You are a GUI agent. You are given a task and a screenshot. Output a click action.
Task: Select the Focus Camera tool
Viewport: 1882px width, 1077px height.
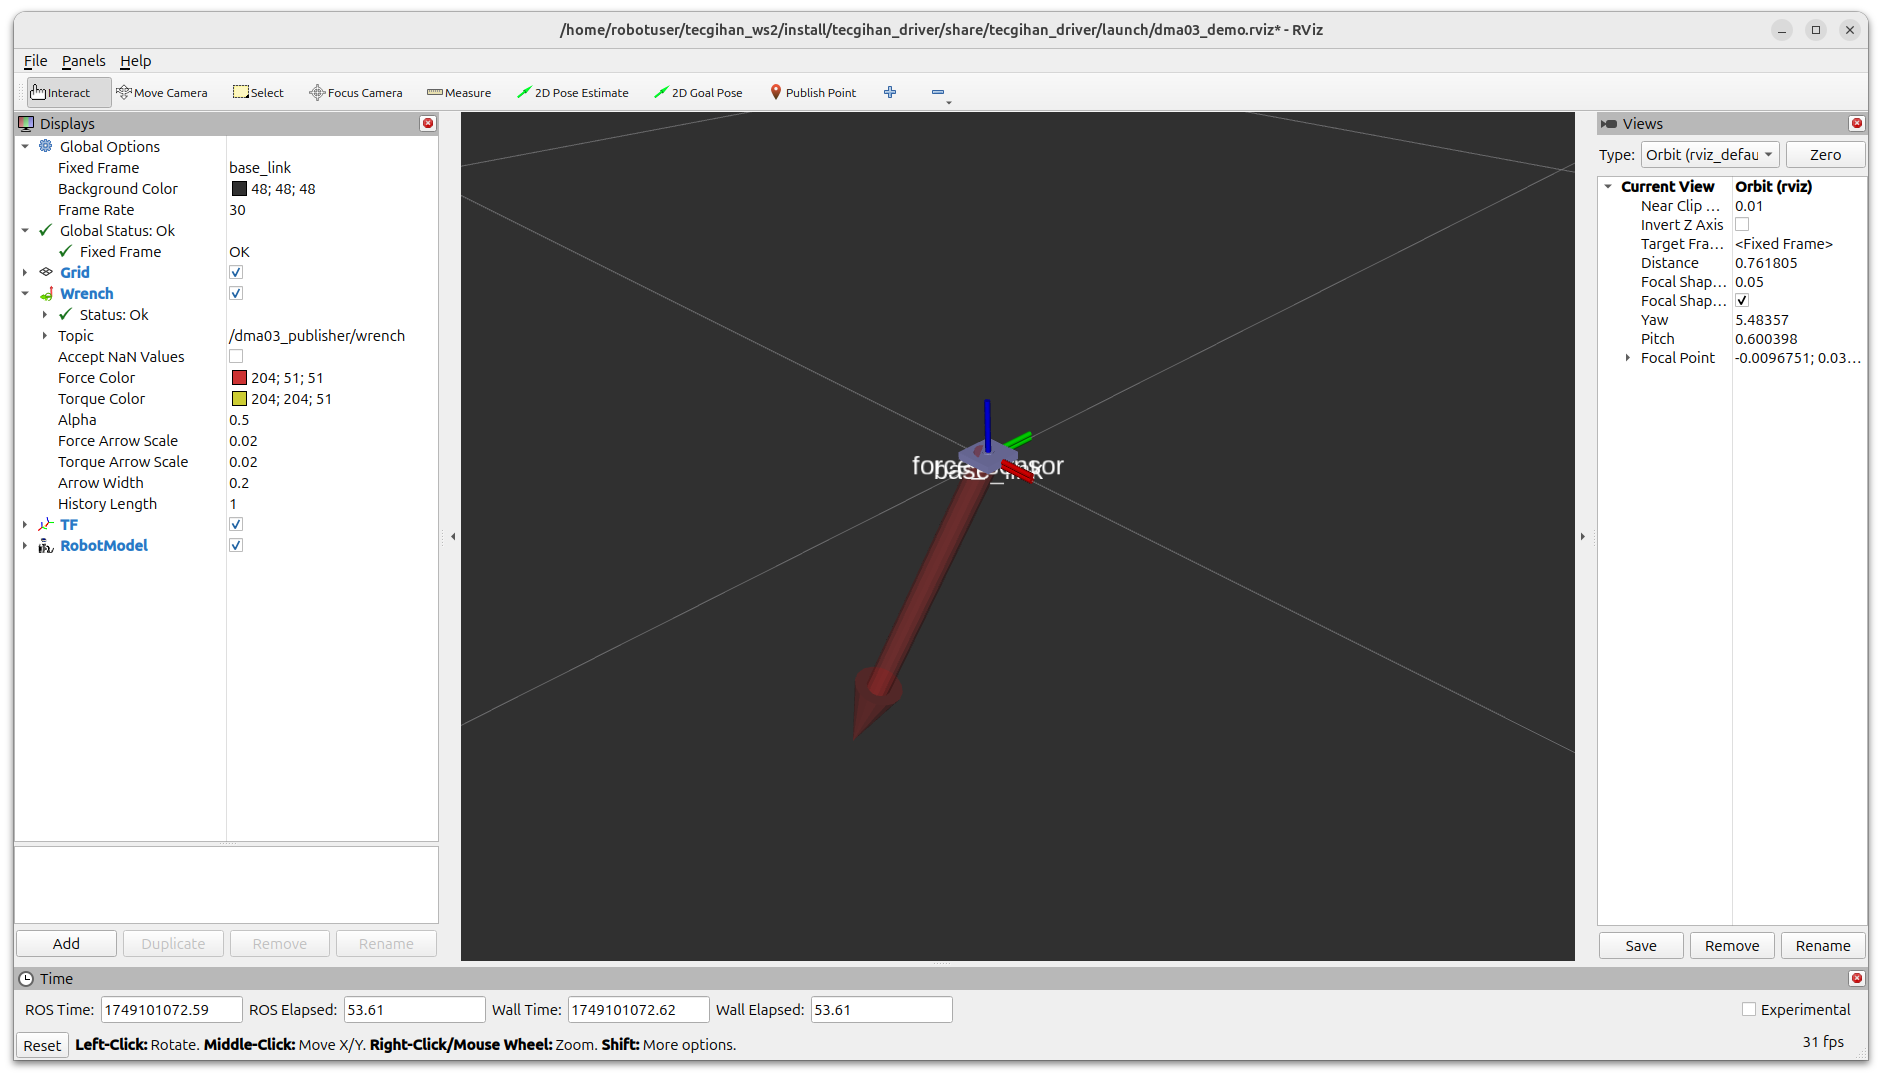coord(356,92)
